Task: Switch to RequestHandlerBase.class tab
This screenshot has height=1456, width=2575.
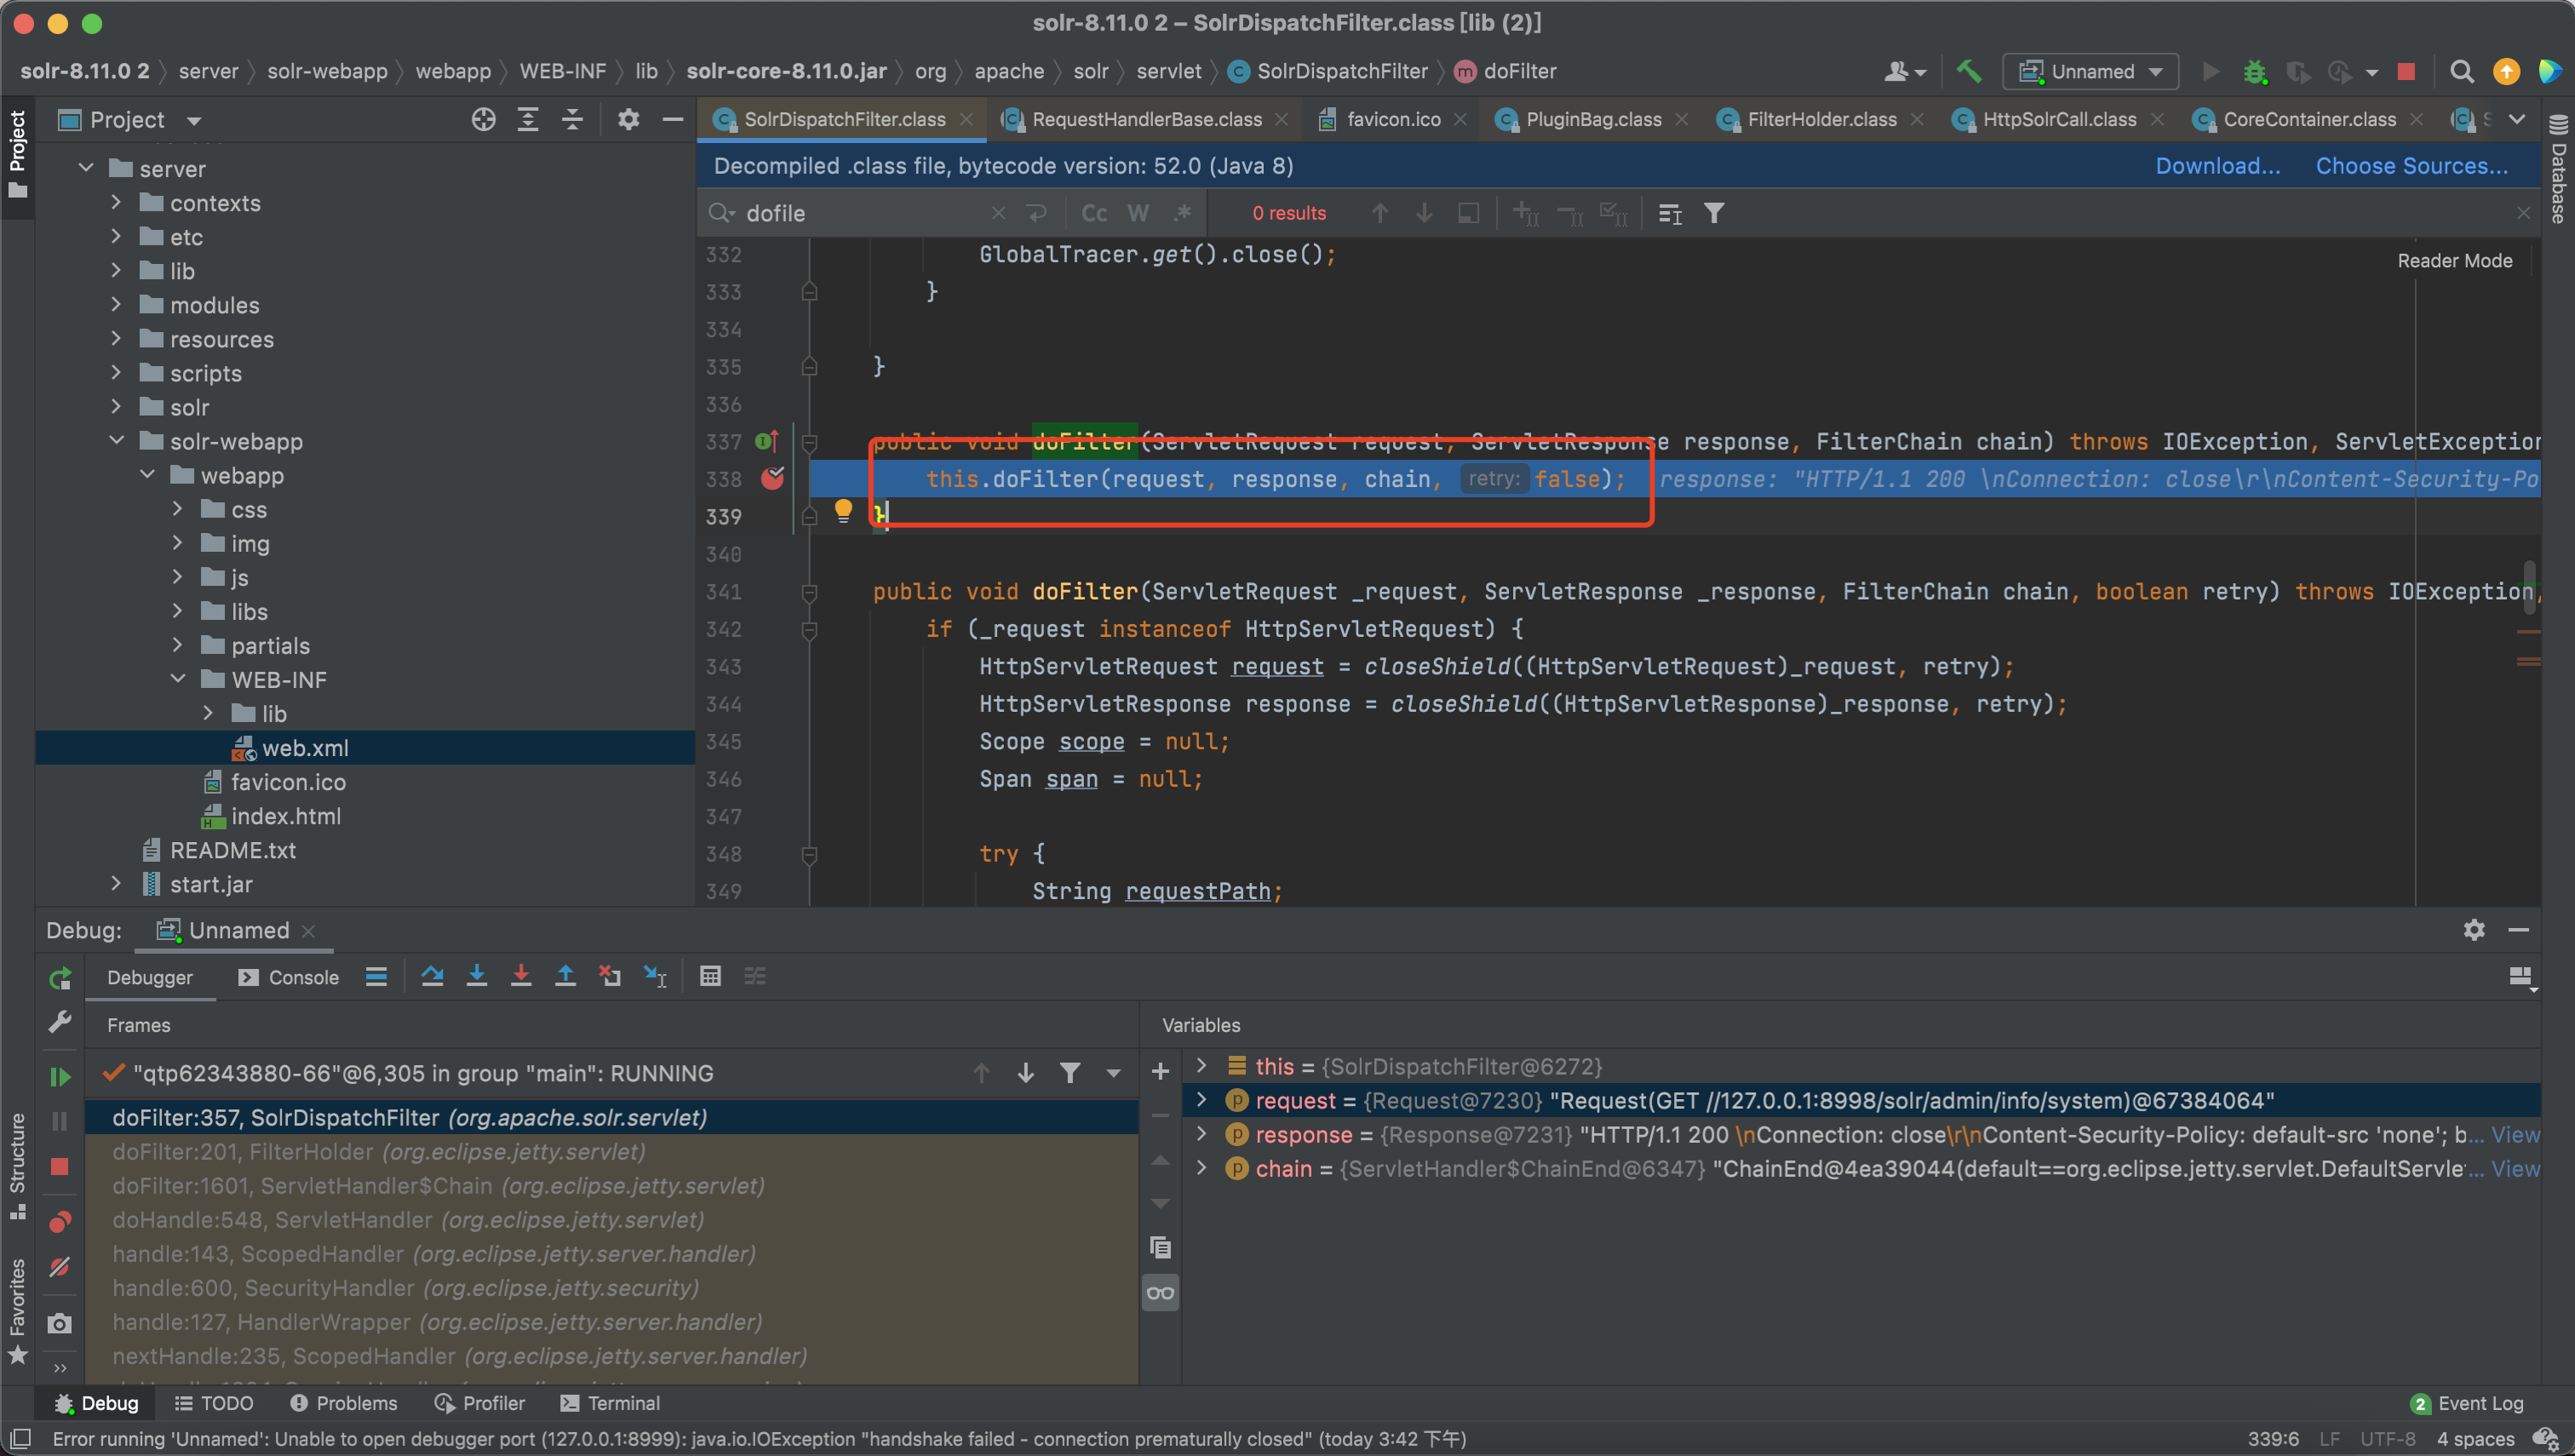Action: point(1146,119)
